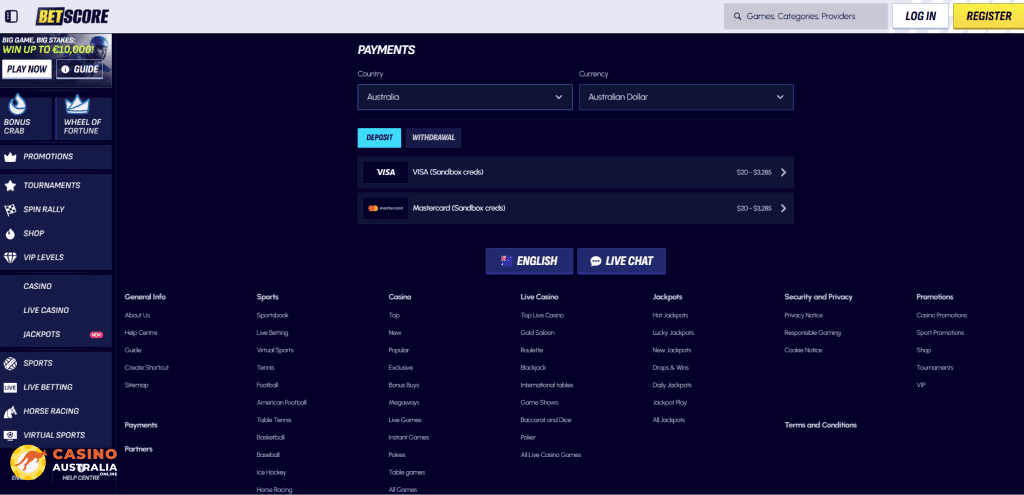The height and width of the screenshot is (495, 1024).
Task: Open the Help Centre footer link
Action: 141,333
